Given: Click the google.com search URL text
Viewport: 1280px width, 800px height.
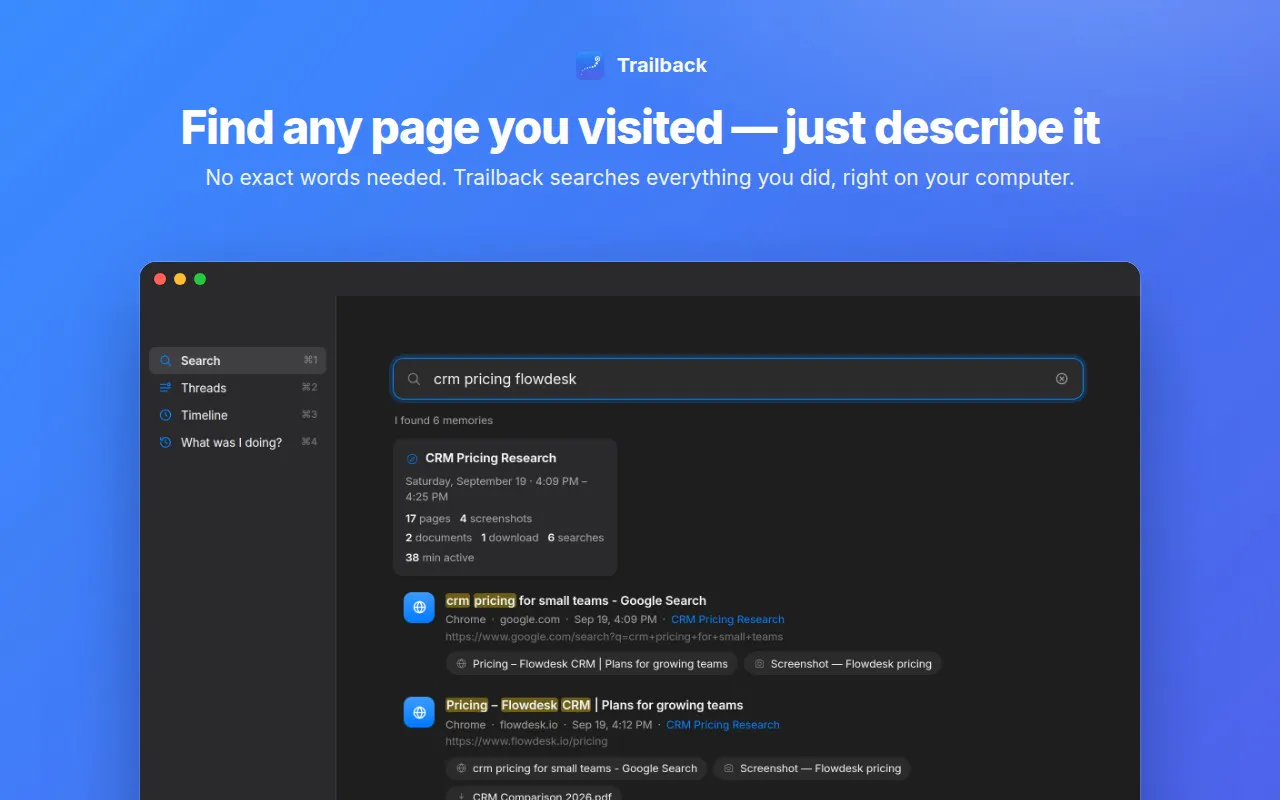Looking at the screenshot, I should click(614, 637).
